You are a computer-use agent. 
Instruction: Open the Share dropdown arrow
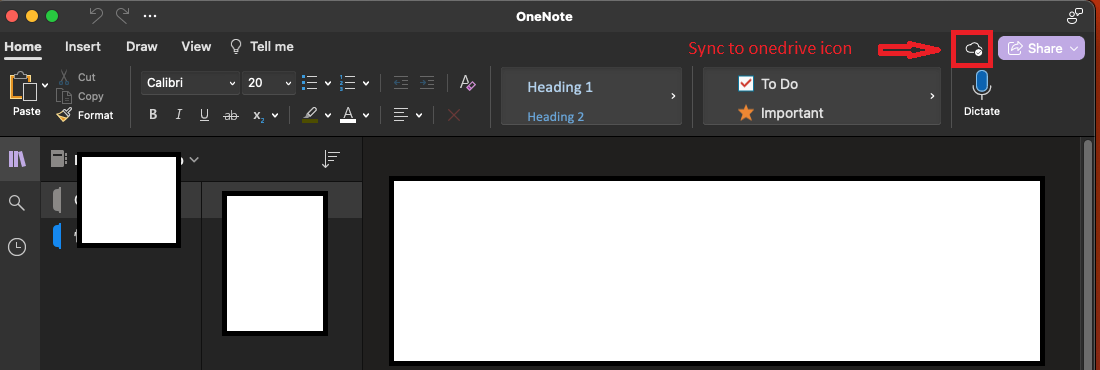coord(1075,48)
